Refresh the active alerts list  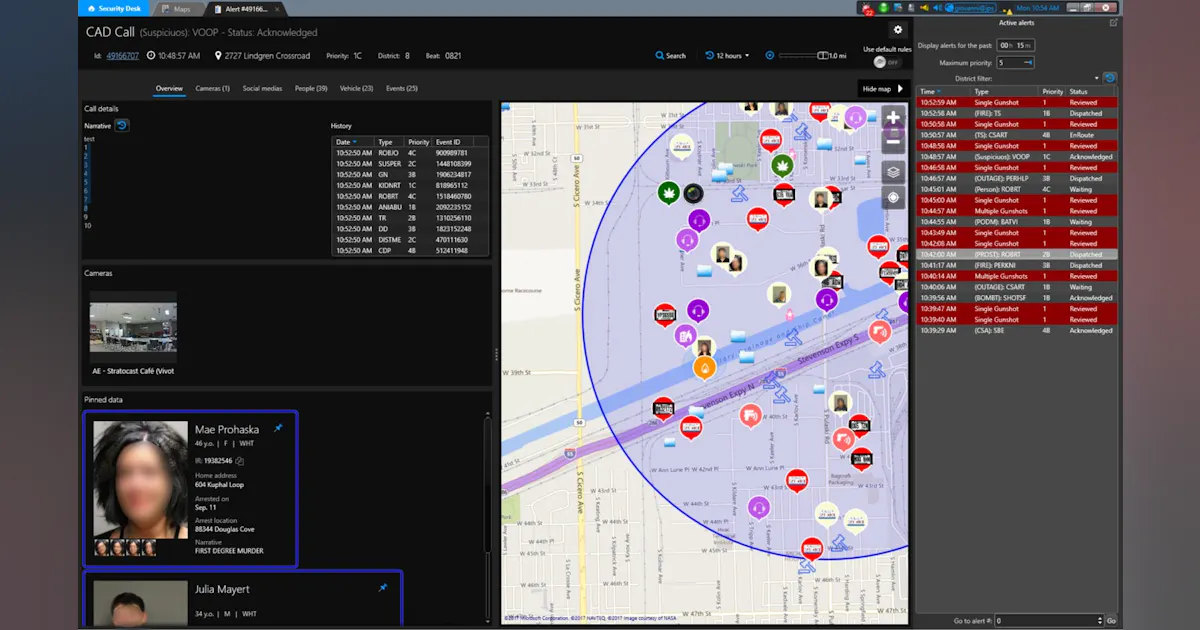(x=1109, y=77)
